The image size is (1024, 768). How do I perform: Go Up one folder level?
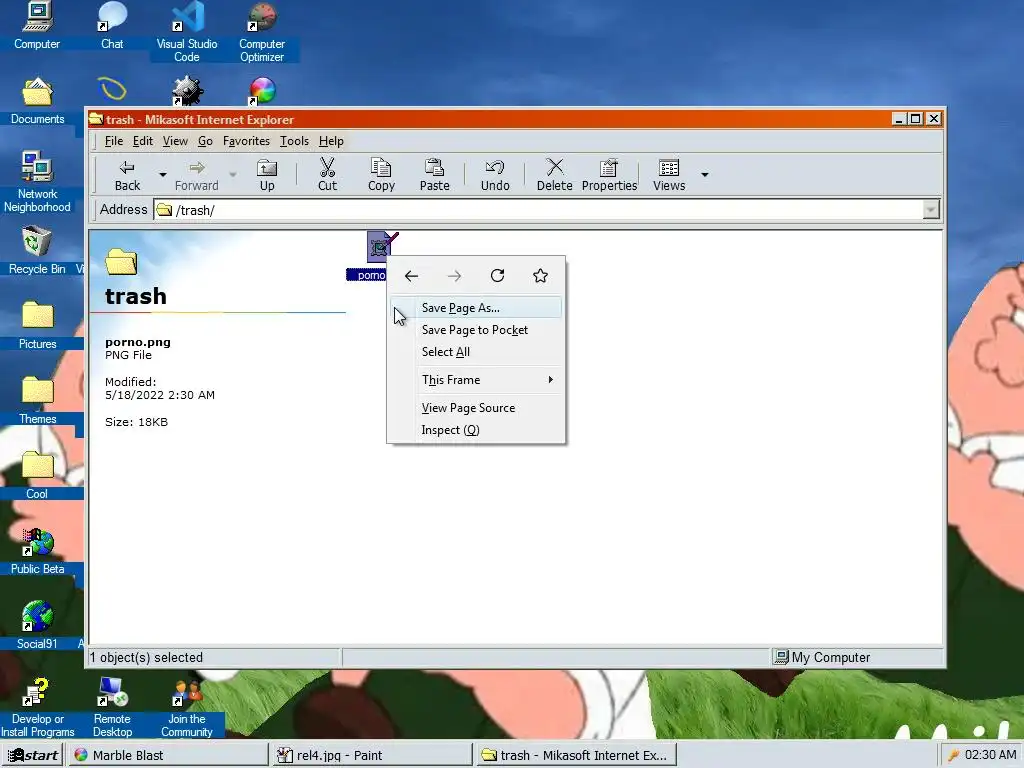click(x=267, y=175)
